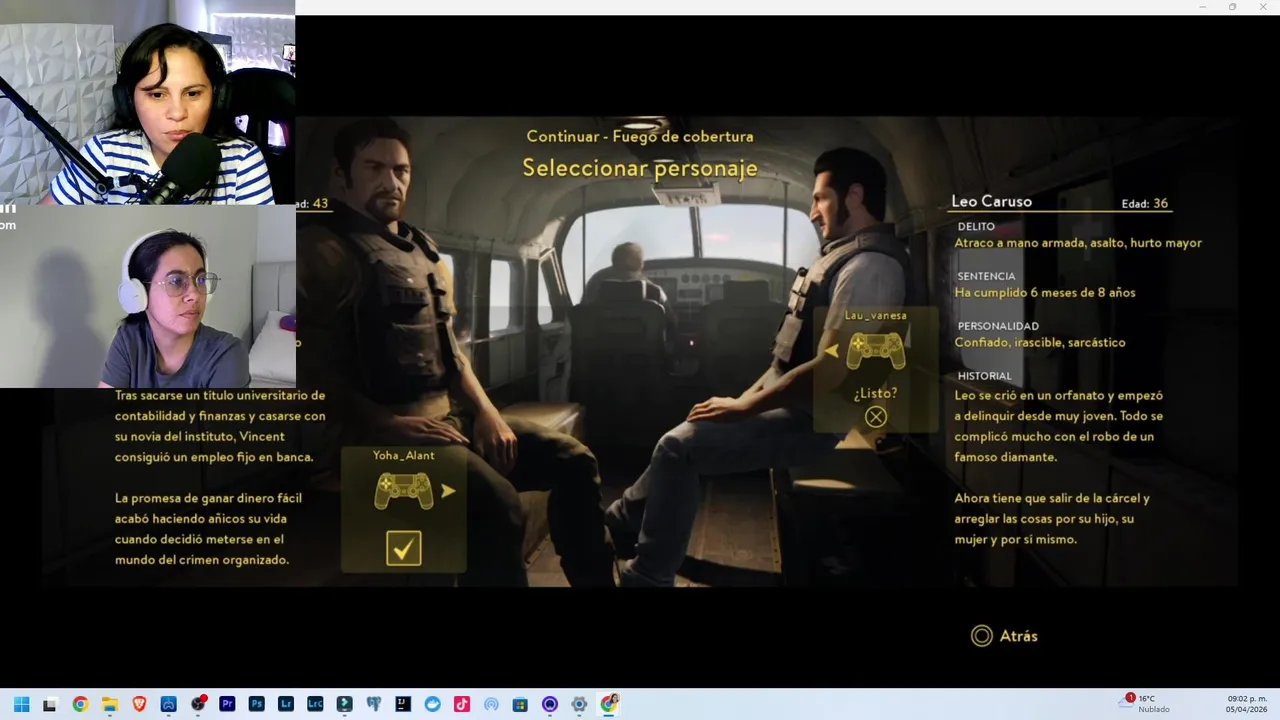1280x720 pixels.
Task: Open the blue controller app in taskbar
Action: pyautogui.click(x=168, y=704)
